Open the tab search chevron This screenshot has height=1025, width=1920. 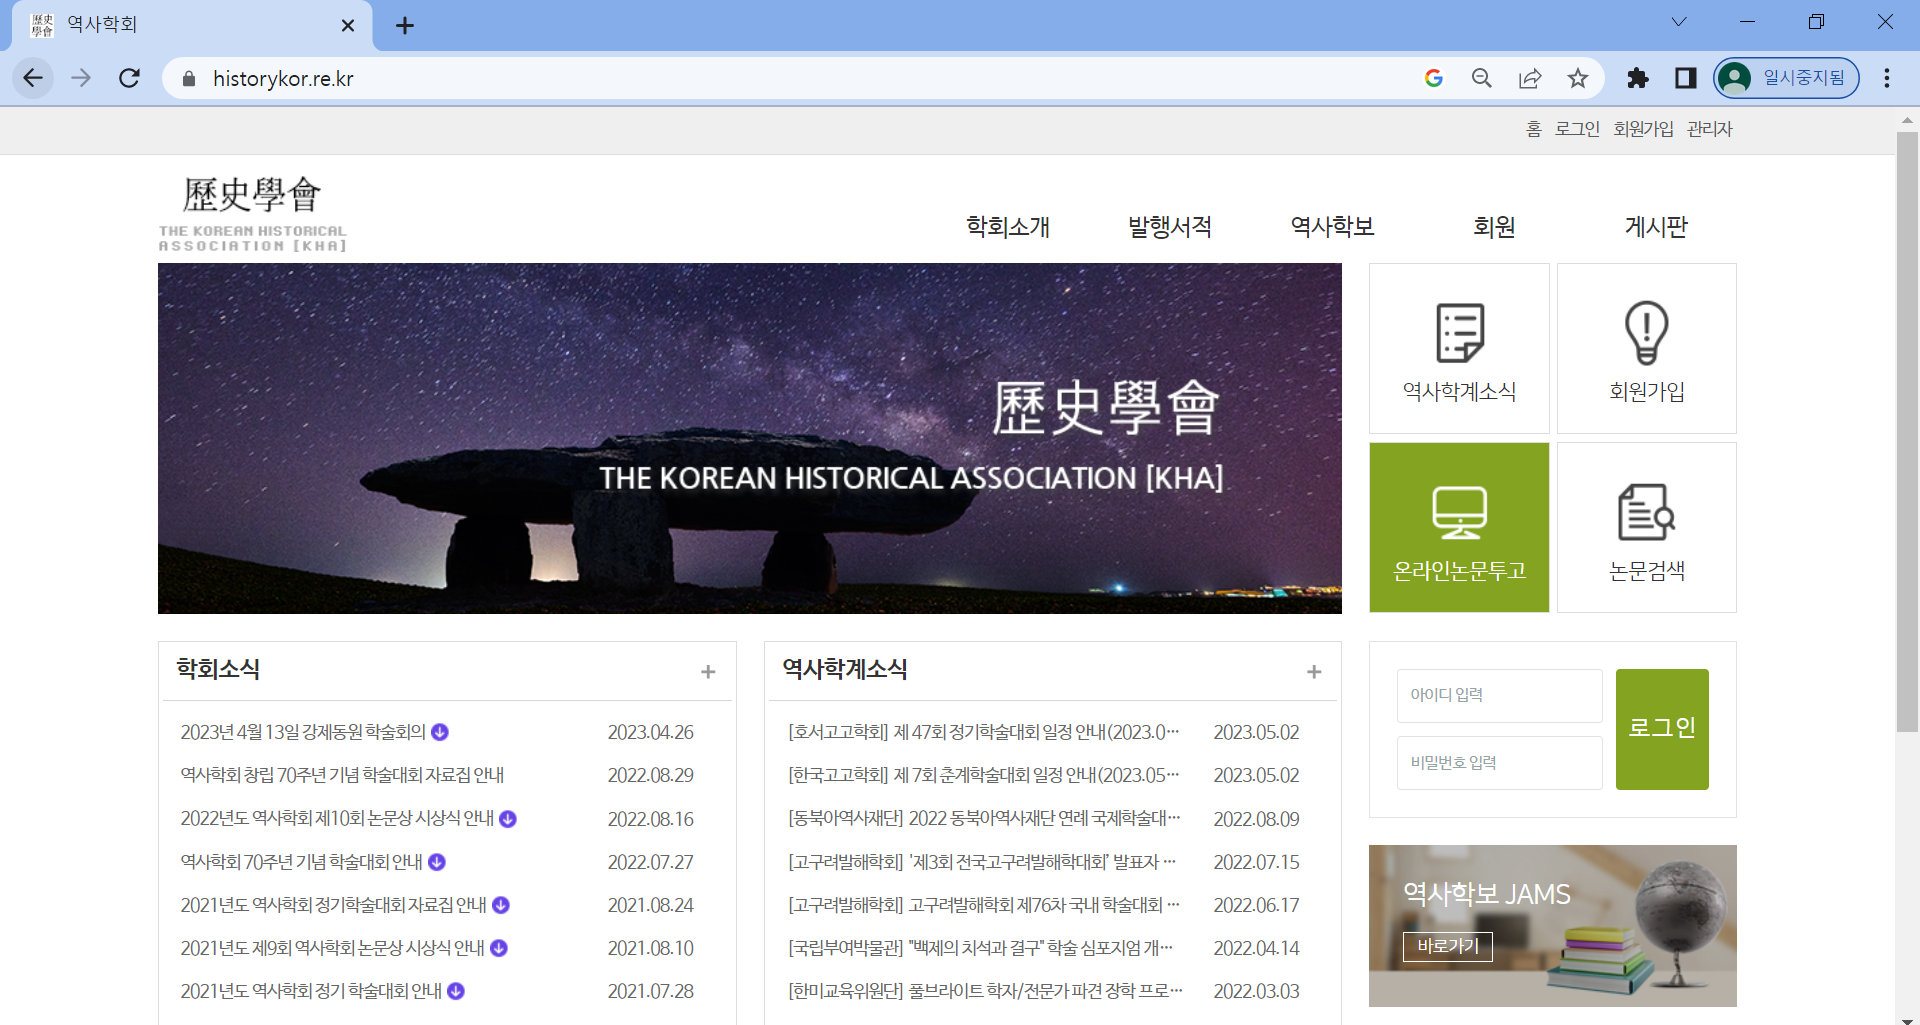coord(1679,22)
